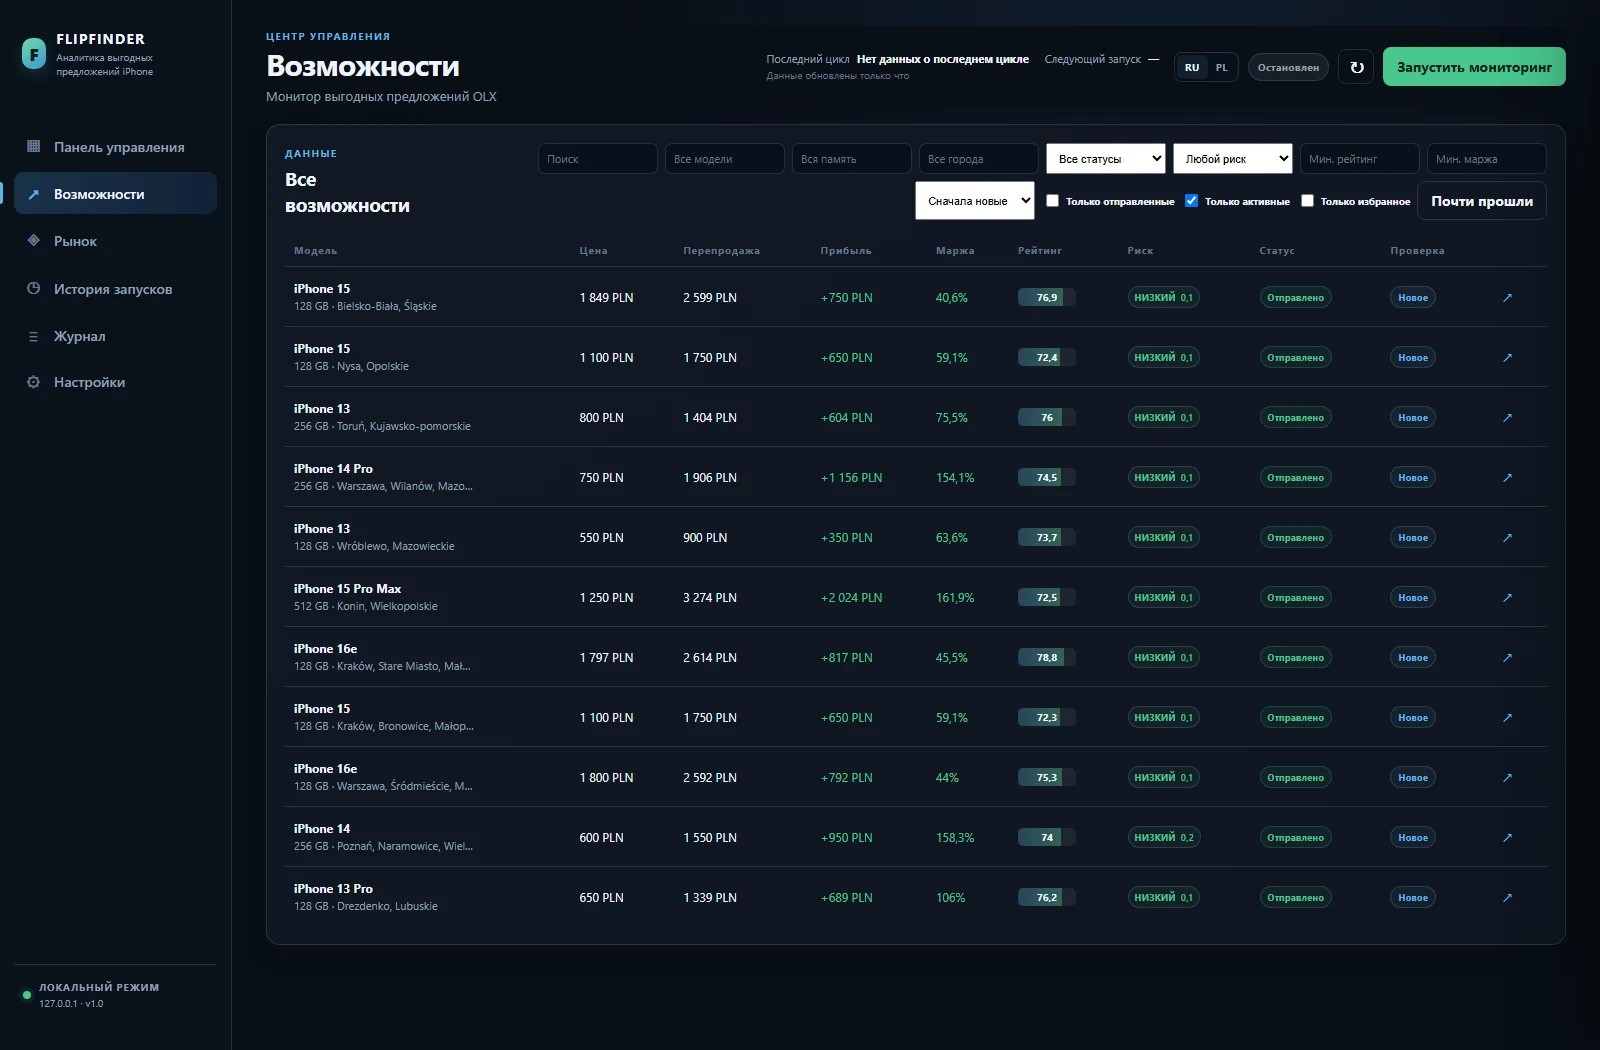Click the diamond icon next to Рынок

tap(33, 240)
